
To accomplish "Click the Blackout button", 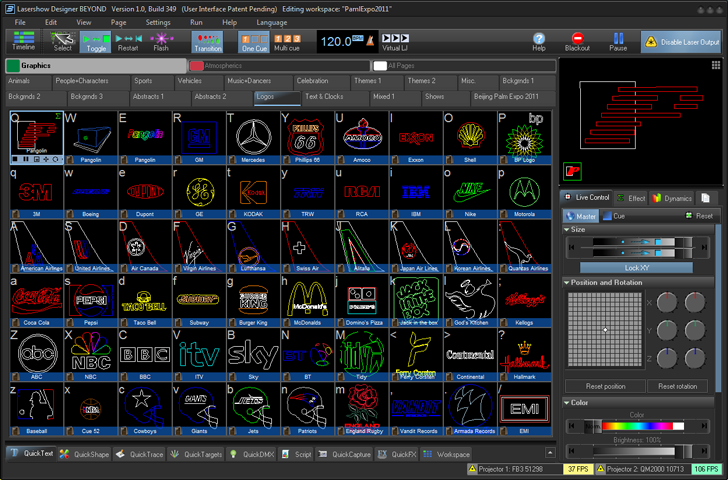I will [x=577, y=41].
